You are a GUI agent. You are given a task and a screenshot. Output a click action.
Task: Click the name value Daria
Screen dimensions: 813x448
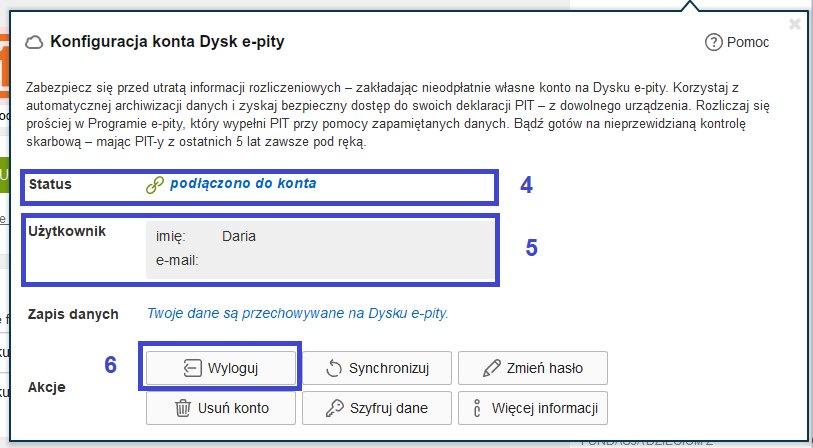click(239, 237)
